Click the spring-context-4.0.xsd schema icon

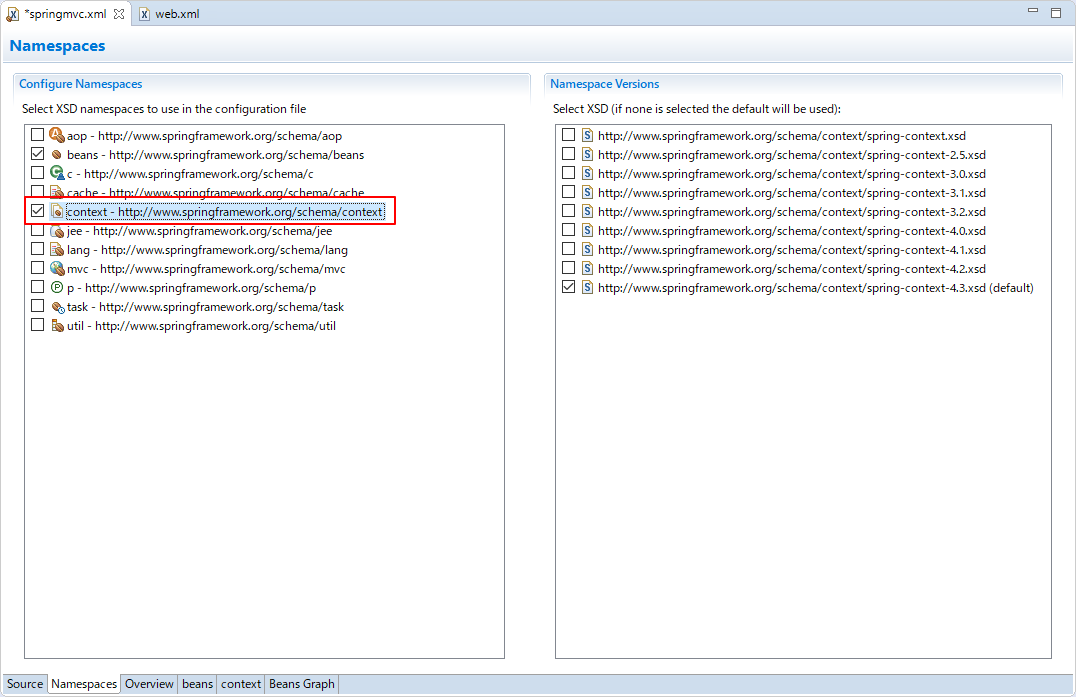pos(587,231)
